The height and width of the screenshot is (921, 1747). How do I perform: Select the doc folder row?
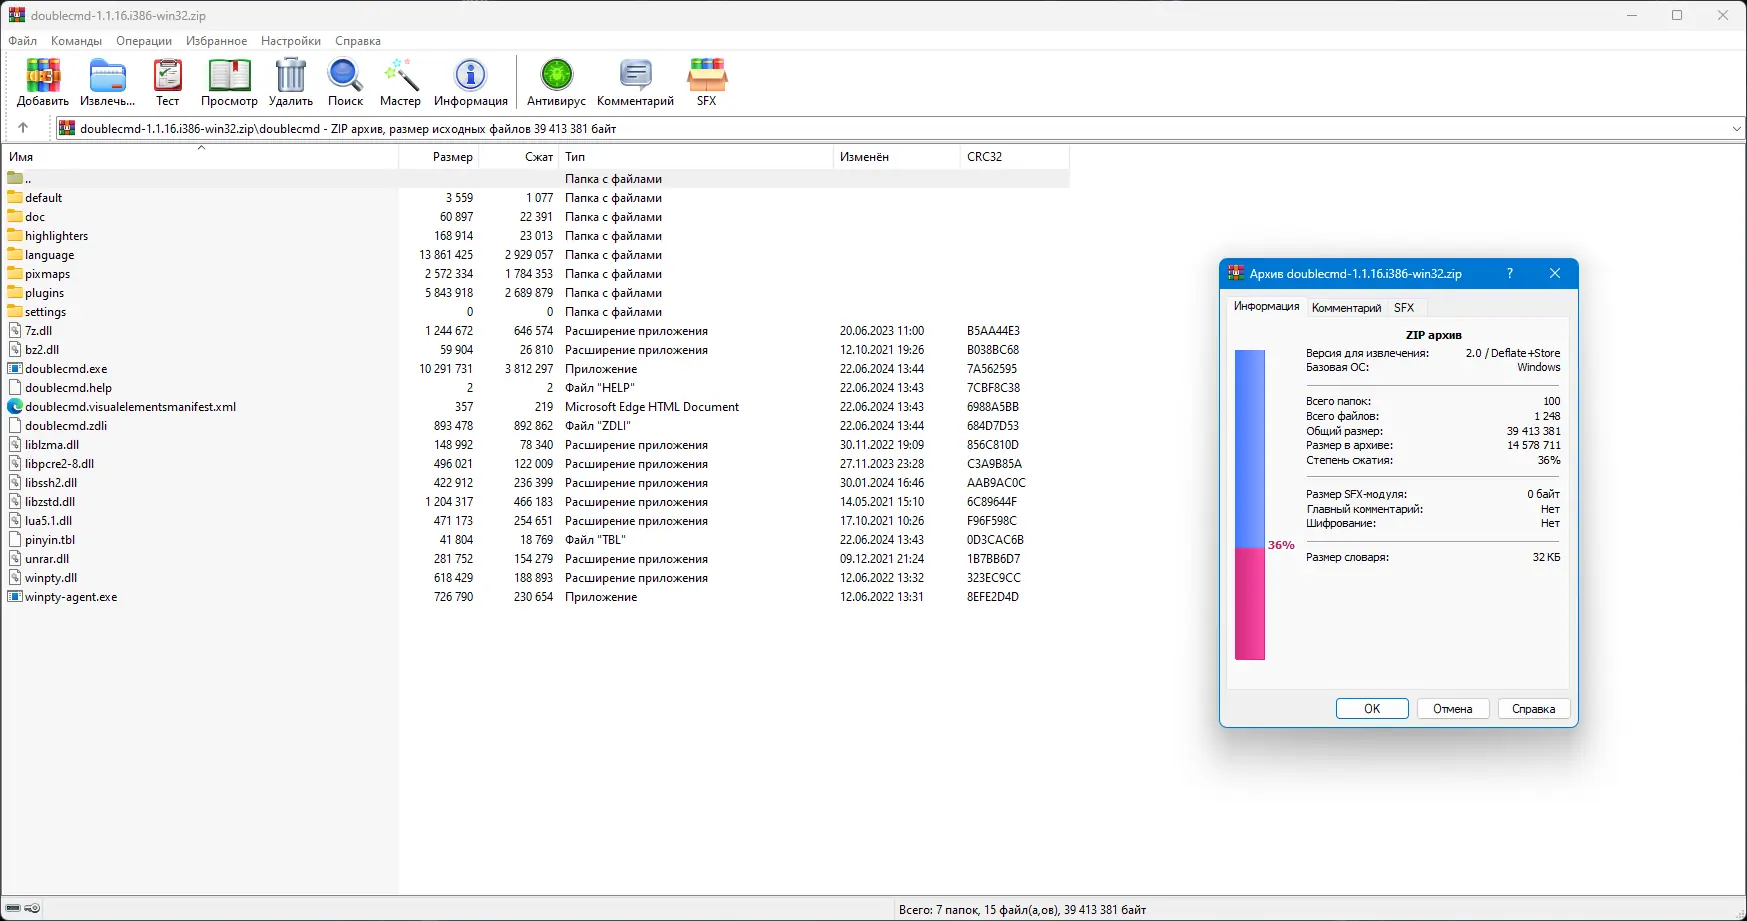click(x=536, y=216)
